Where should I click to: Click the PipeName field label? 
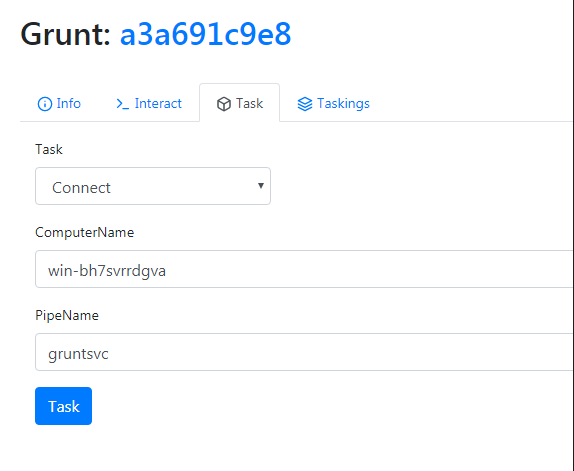pyautogui.click(x=67, y=315)
